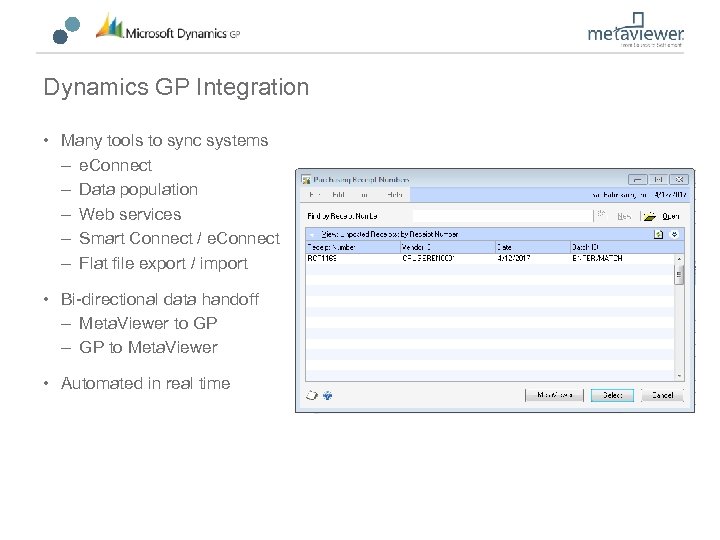
Task: Sort by Batch ID column header
Action: tap(627, 247)
